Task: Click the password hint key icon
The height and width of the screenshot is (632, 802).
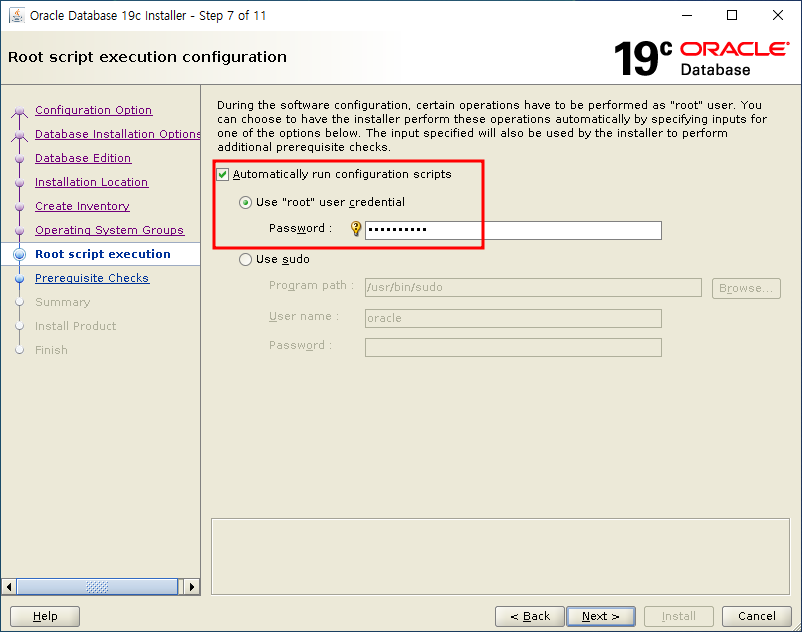Action: [355, 229]
